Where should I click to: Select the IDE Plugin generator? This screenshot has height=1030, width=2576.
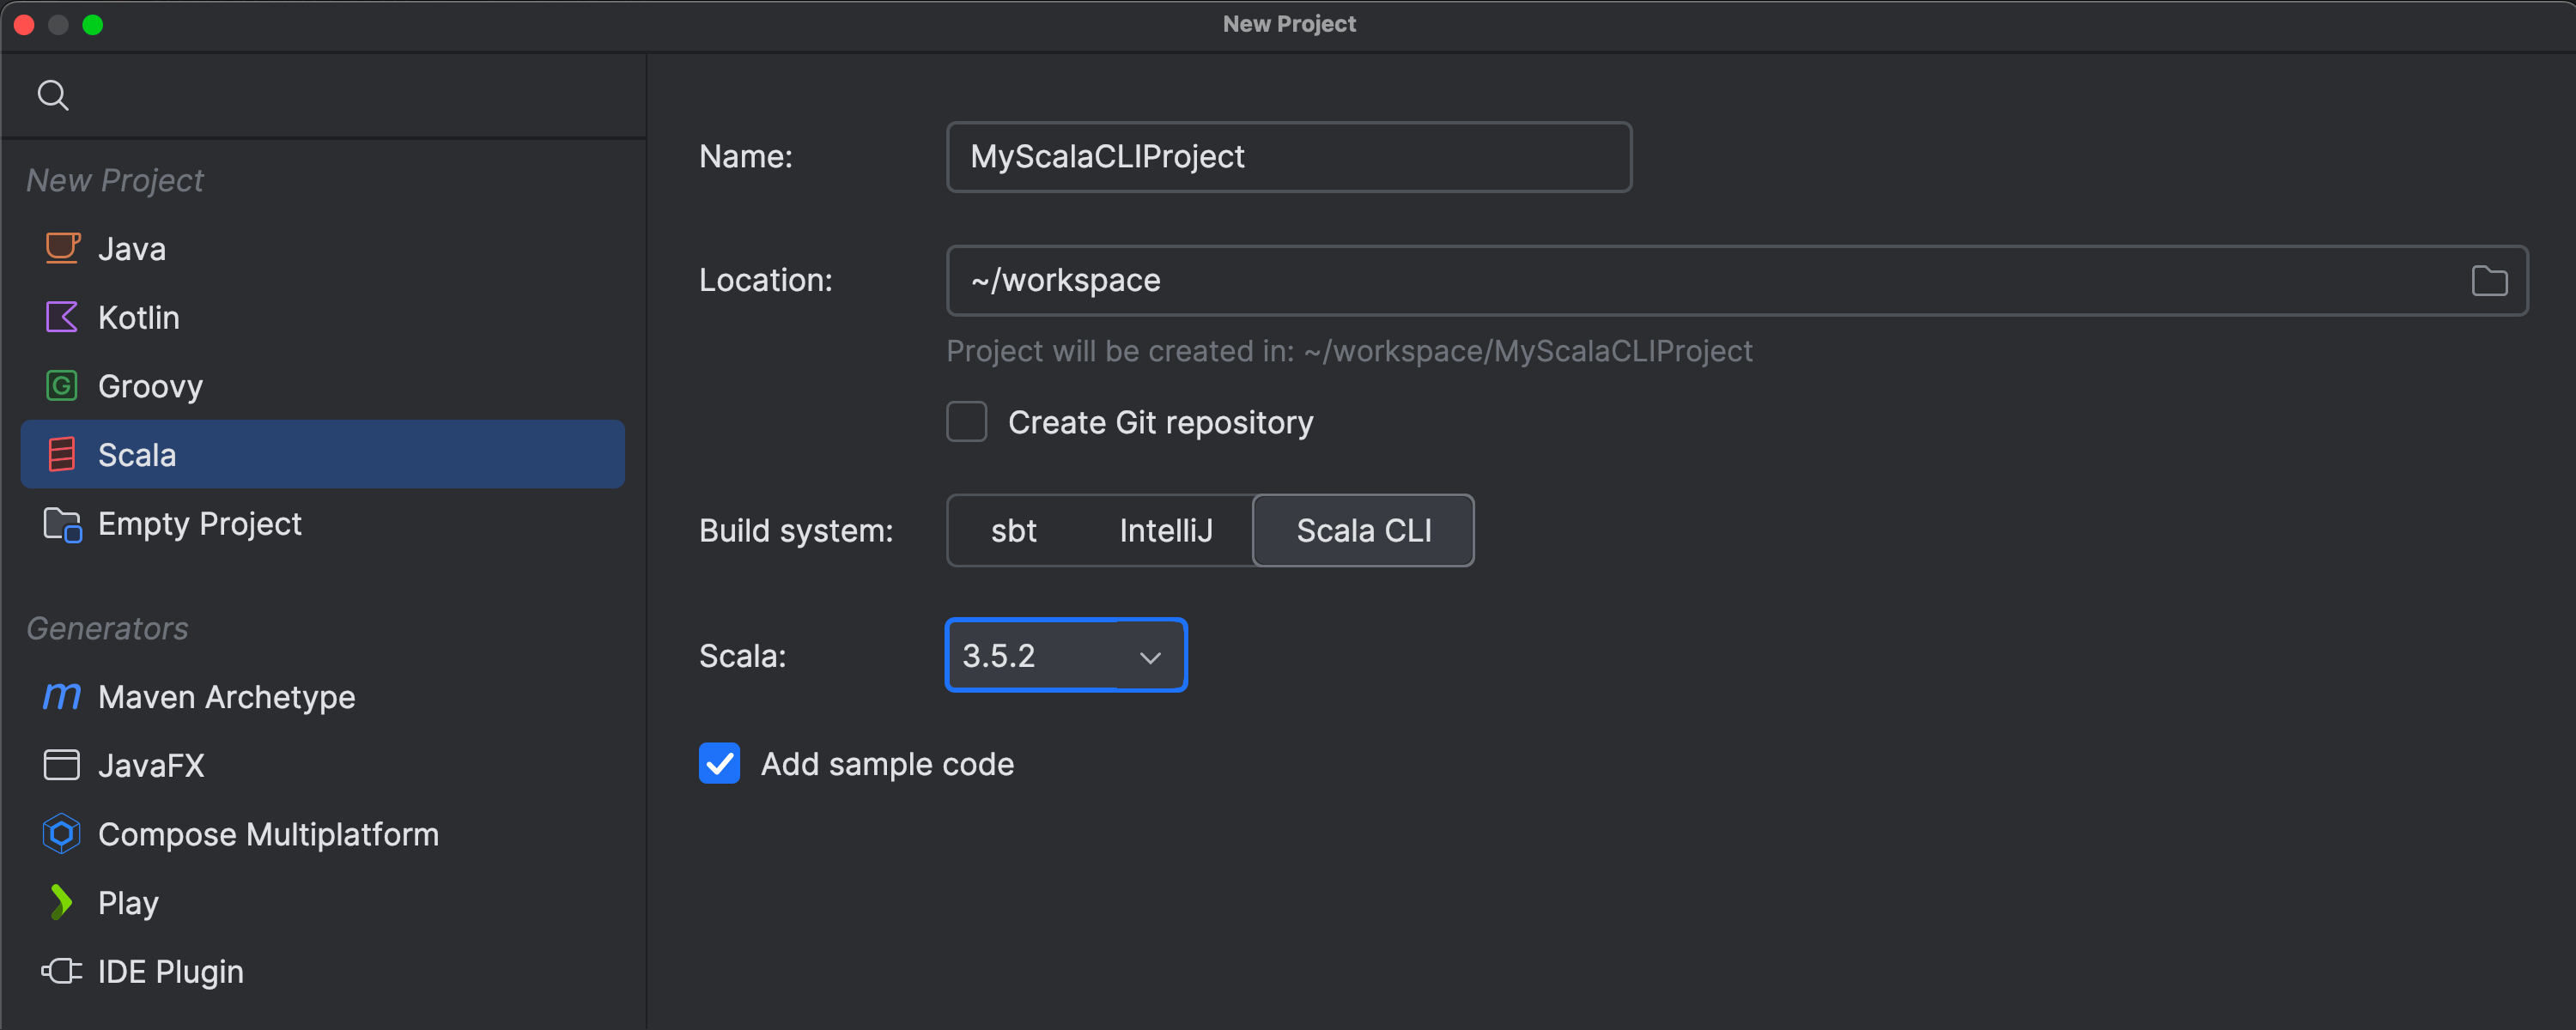[61, 970]
